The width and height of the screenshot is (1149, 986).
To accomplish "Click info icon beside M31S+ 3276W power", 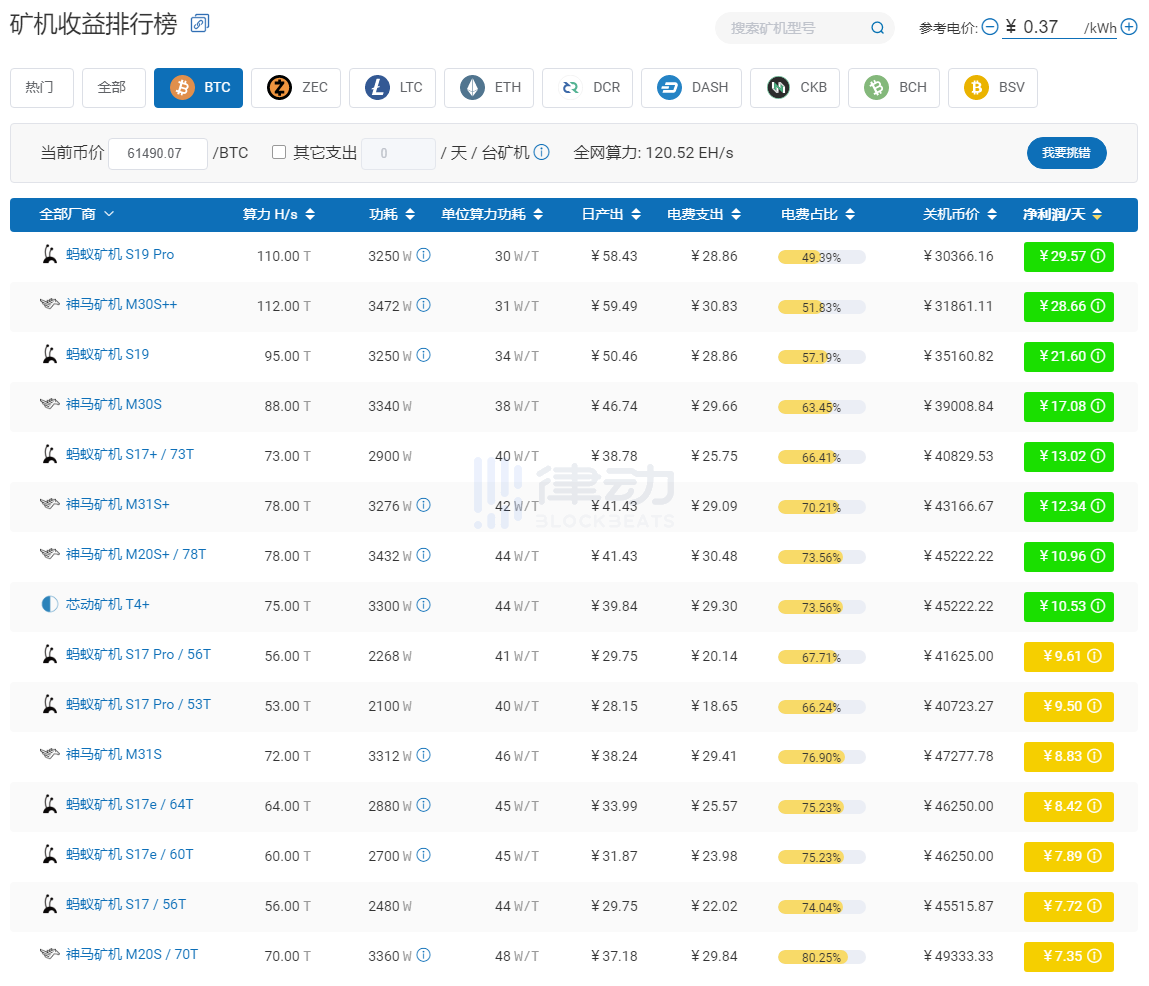I will (424, 505).
